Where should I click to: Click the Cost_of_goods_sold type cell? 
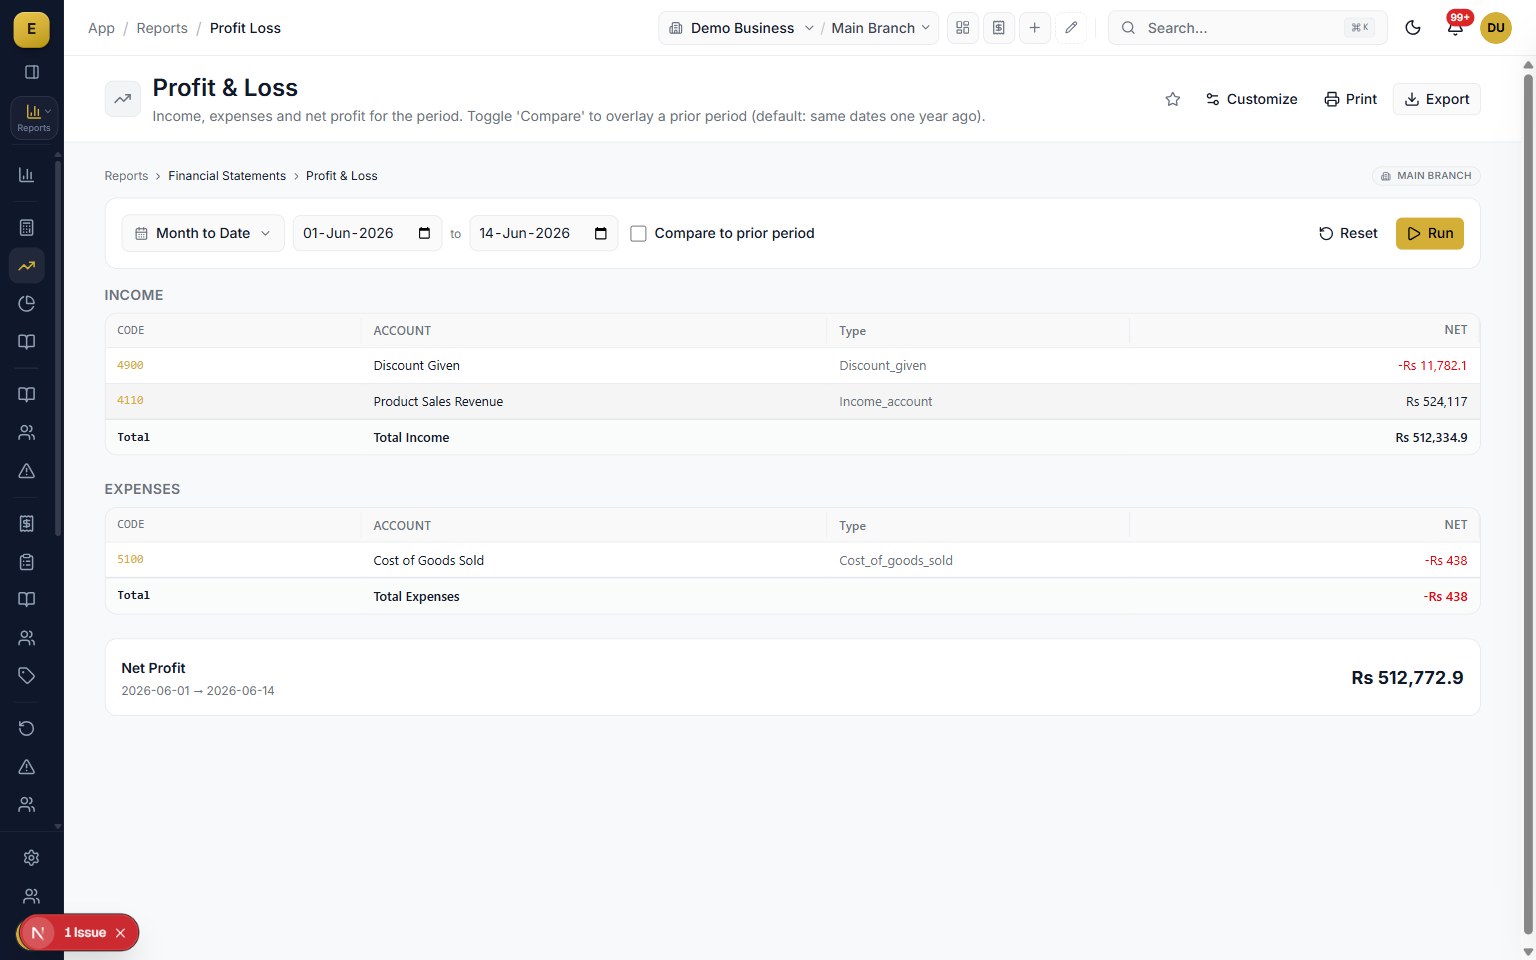pos(896,561)
